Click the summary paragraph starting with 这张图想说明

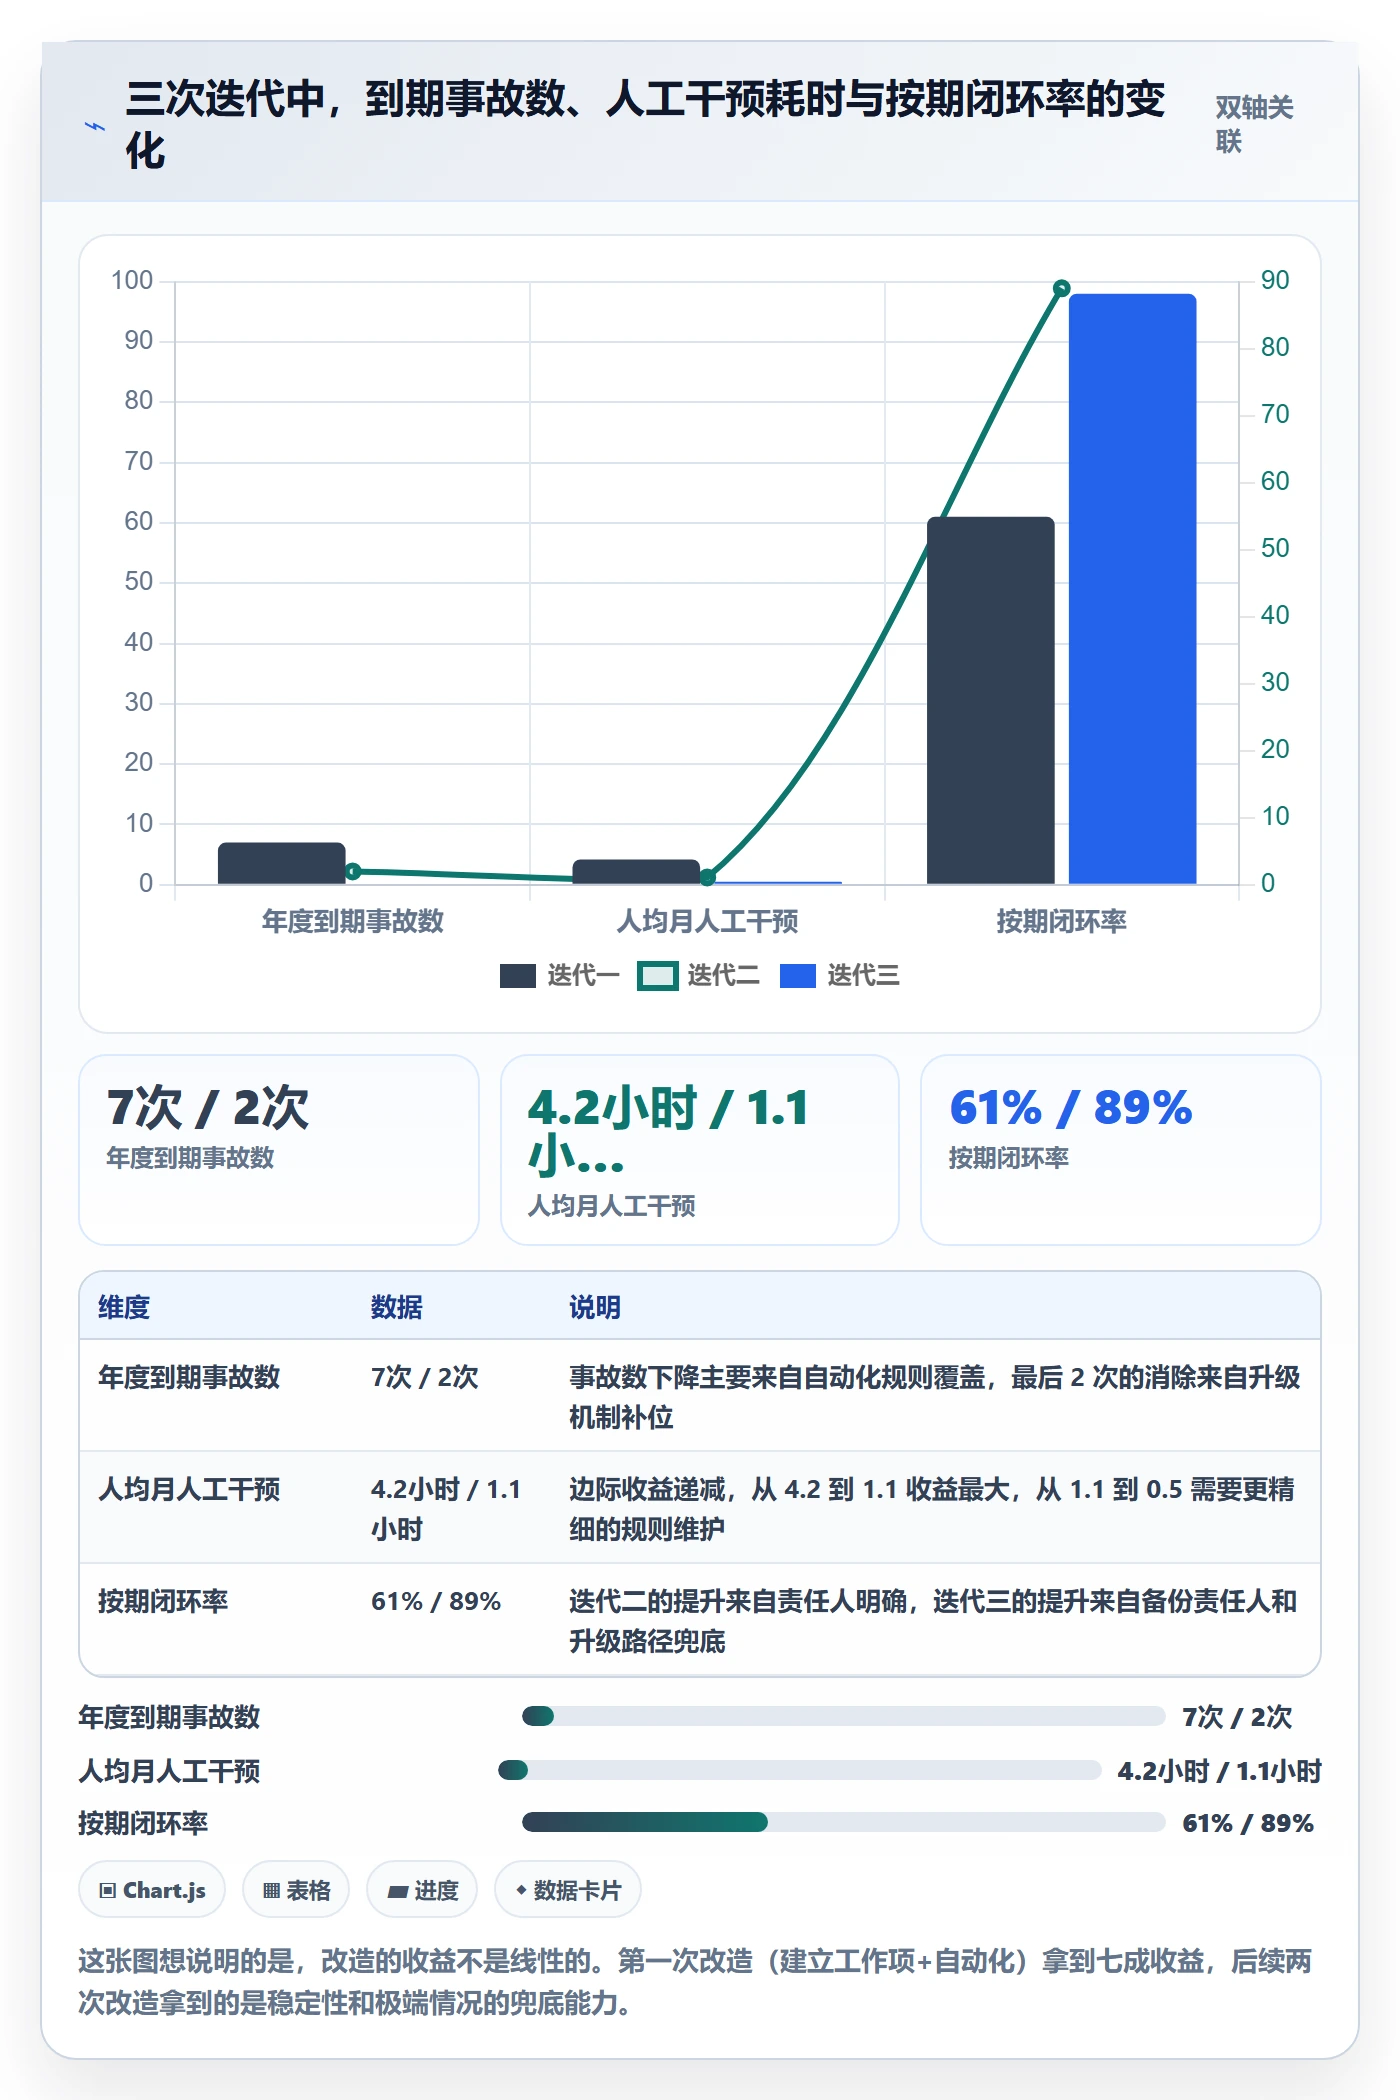pyautogui.click(x=695, y=1982)
